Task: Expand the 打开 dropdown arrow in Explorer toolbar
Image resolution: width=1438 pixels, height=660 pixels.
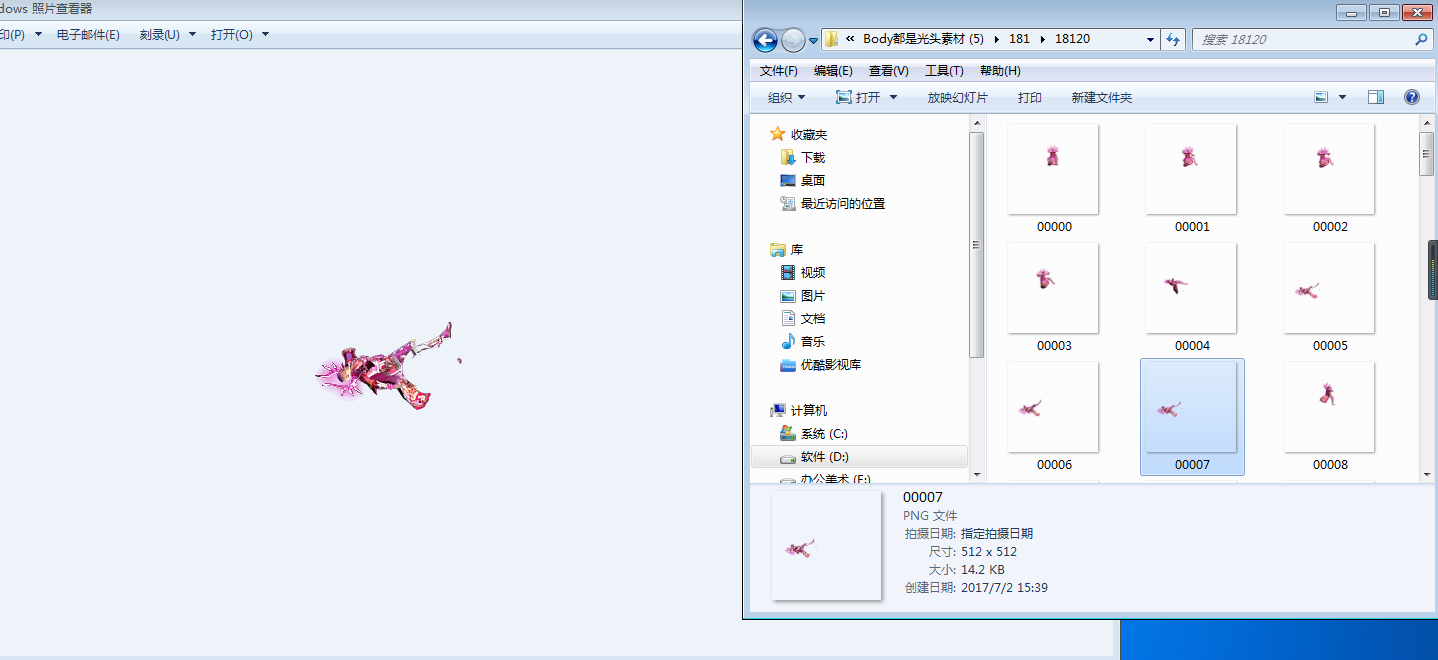Action: point(894,98)
